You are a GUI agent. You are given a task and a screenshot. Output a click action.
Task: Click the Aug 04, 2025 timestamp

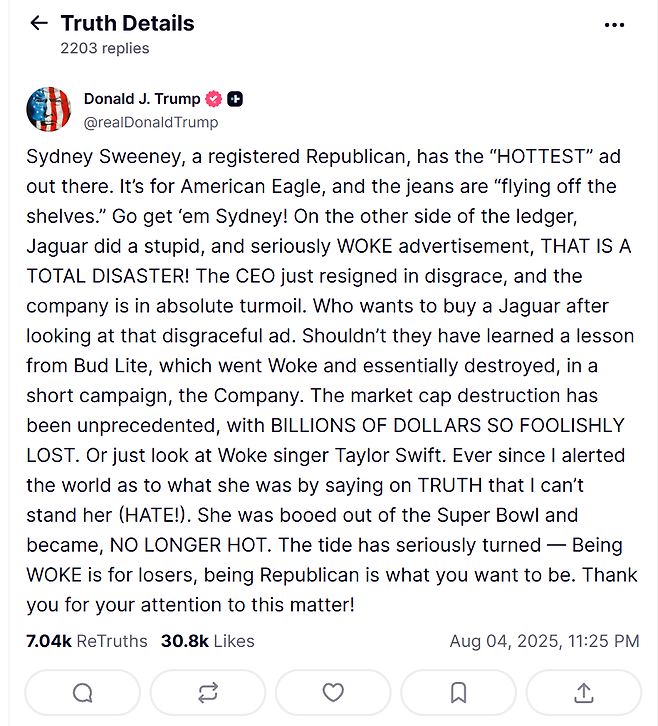coord(544,641)
